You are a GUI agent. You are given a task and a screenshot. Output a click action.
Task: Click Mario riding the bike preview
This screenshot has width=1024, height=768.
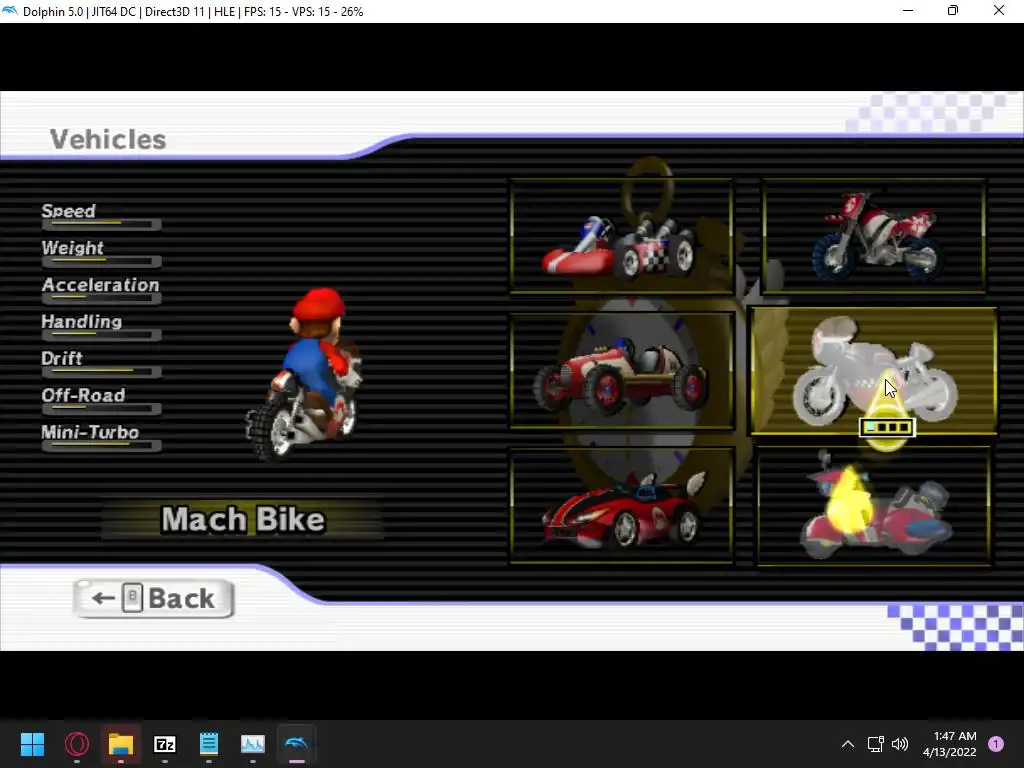pyautogui.click(x=304, y=374)
